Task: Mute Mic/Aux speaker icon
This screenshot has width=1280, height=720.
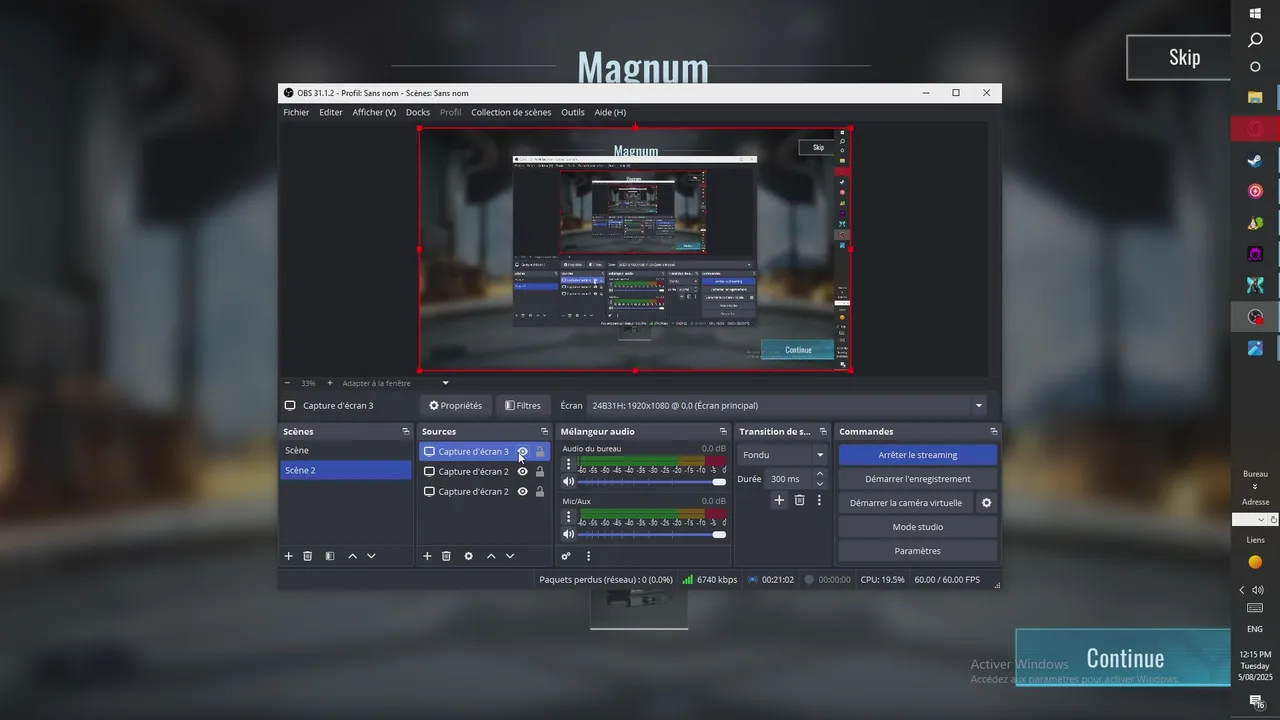Action: click(x=569, y=534)
